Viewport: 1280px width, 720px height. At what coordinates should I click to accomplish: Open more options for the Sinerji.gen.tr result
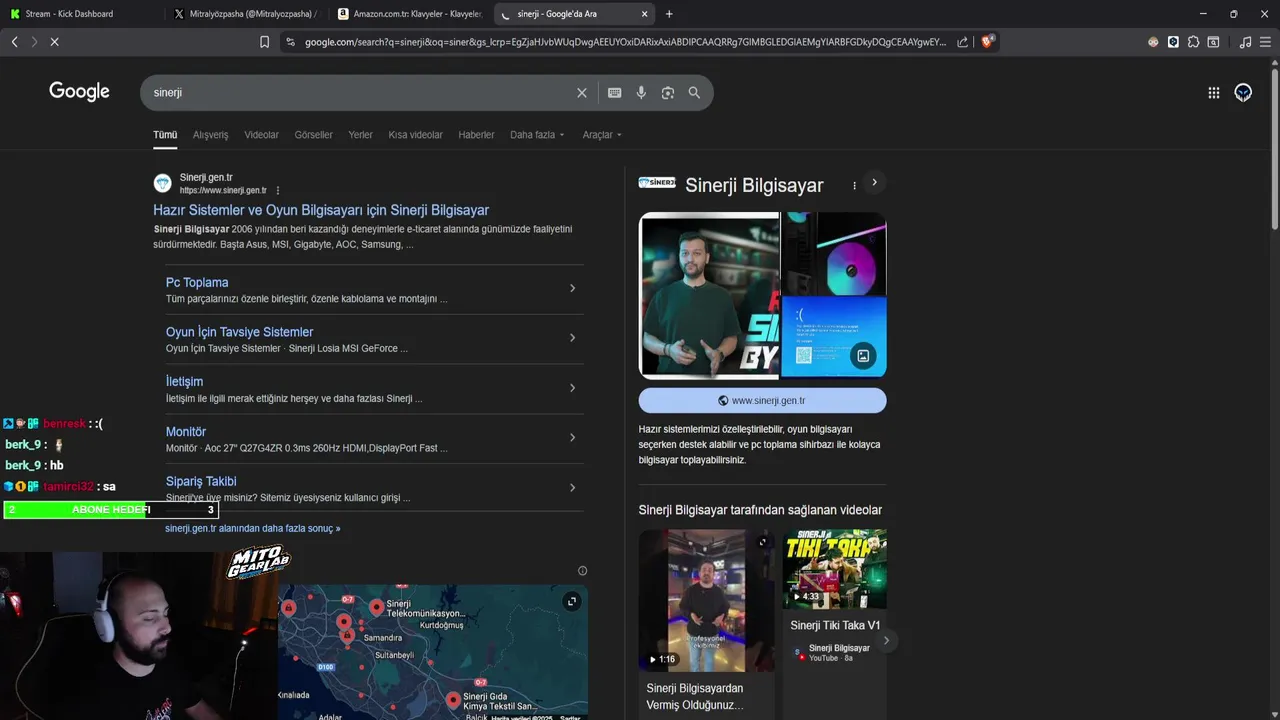278,190
